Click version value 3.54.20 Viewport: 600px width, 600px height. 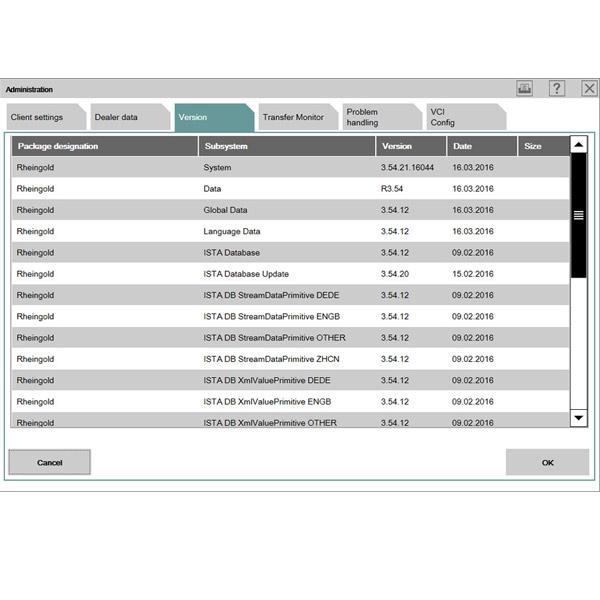pos(395,274)
